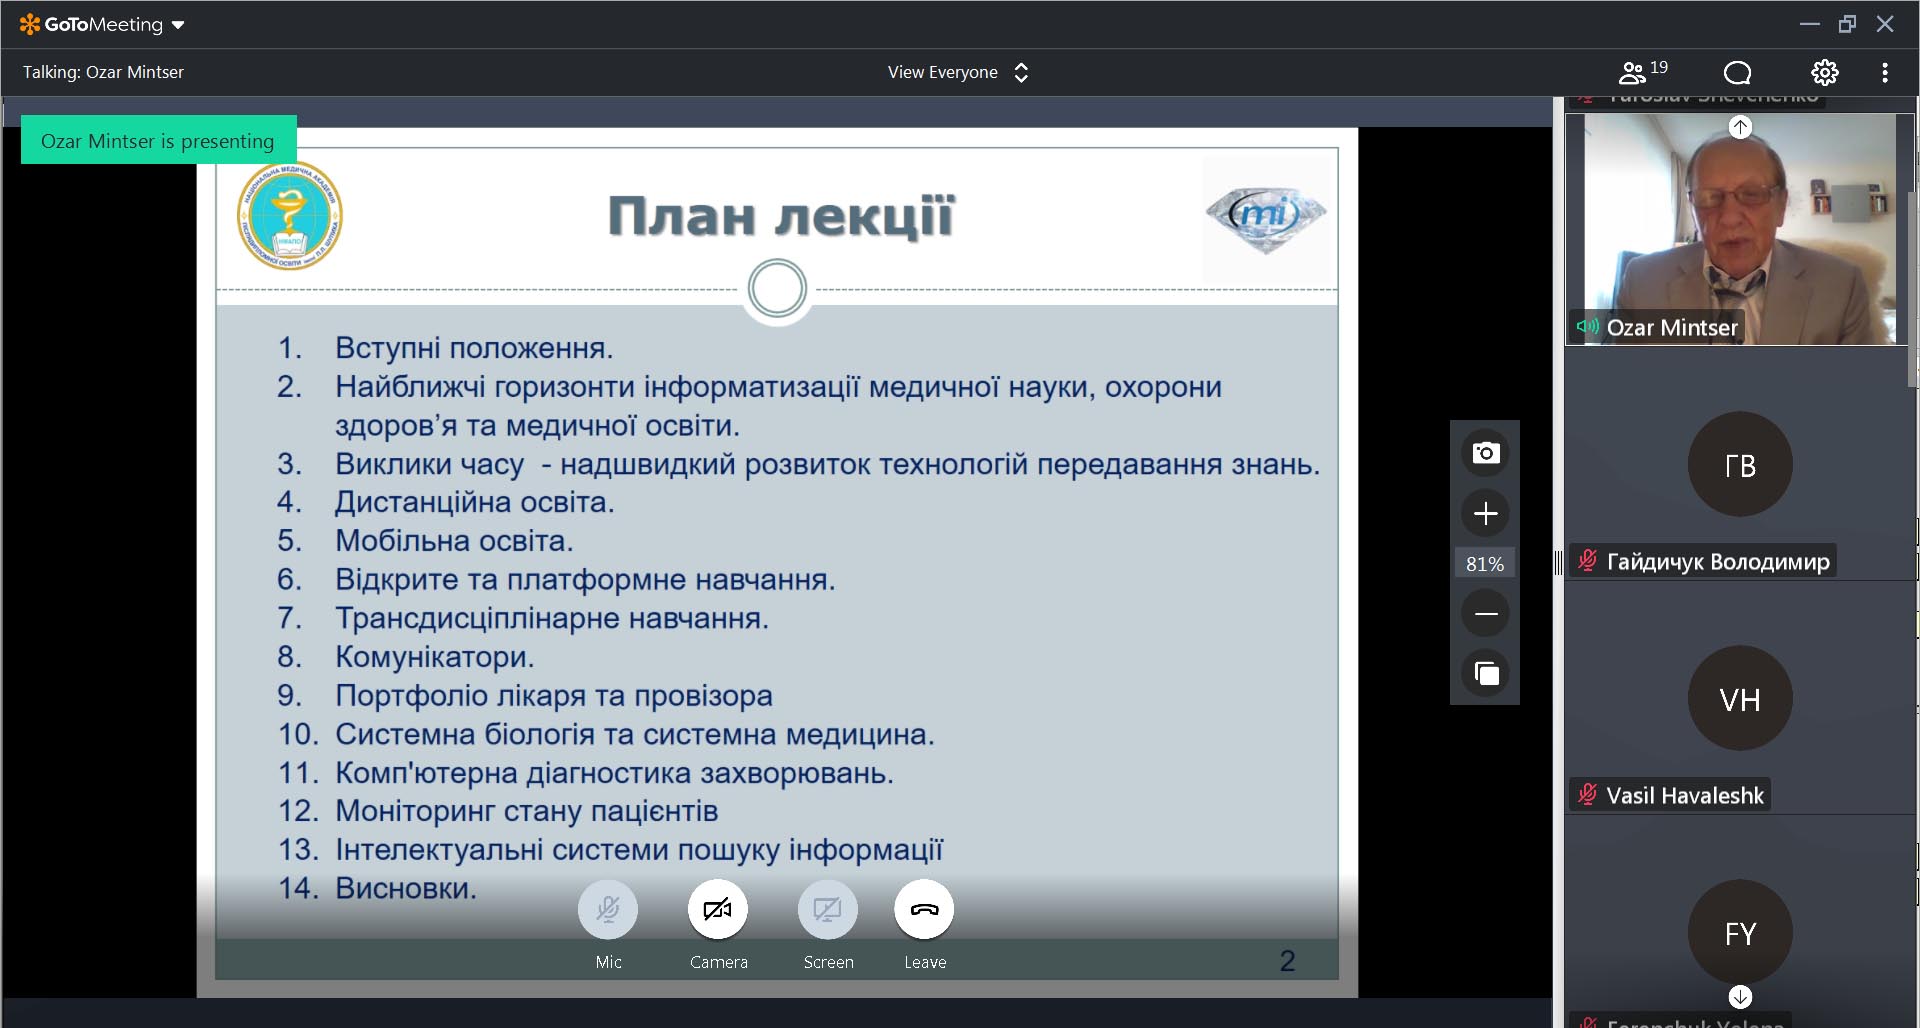Start sharing with the Screen button
Viewport: 1920px width, 1028px height.
[x=828, y=910]
